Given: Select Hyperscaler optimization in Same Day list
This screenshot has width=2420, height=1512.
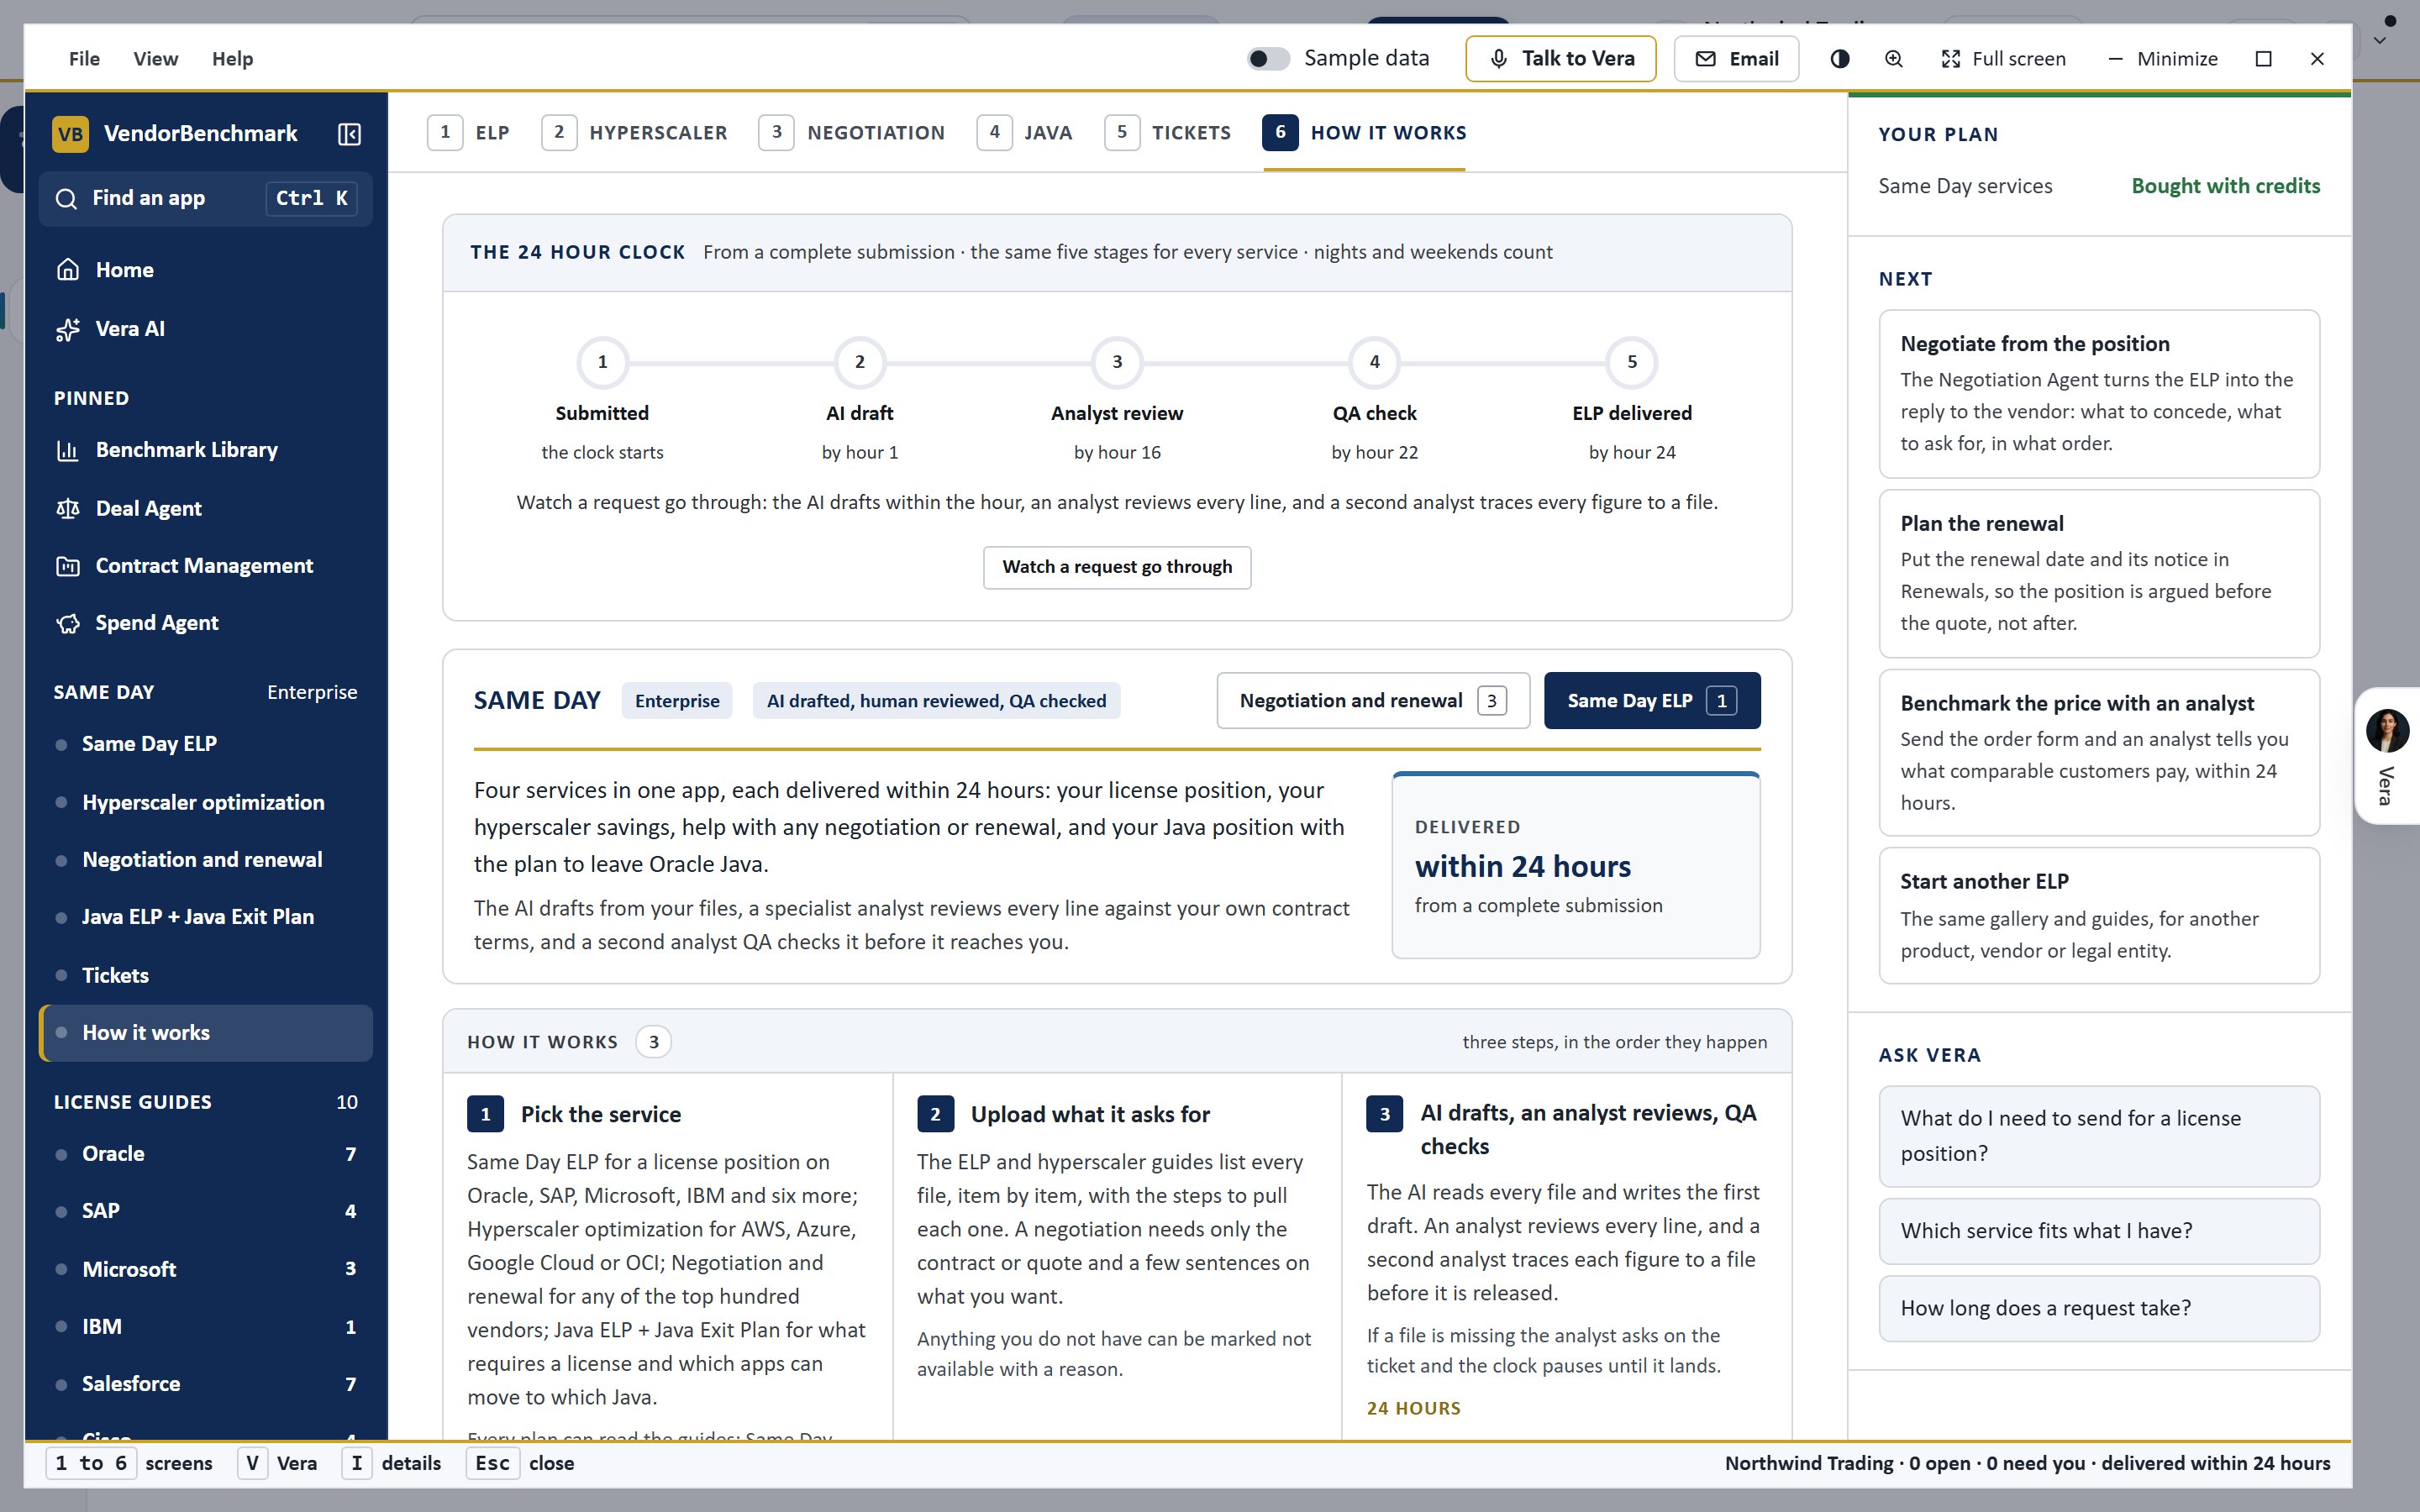Looking at the screenshot, I should click(x=205, y=802).
